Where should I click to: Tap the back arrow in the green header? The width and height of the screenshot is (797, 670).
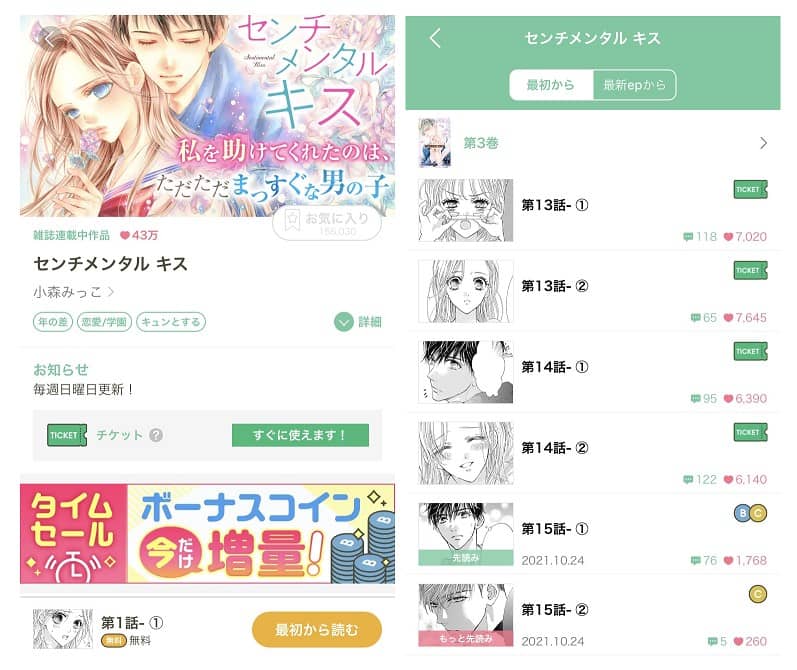click(435, 38)
